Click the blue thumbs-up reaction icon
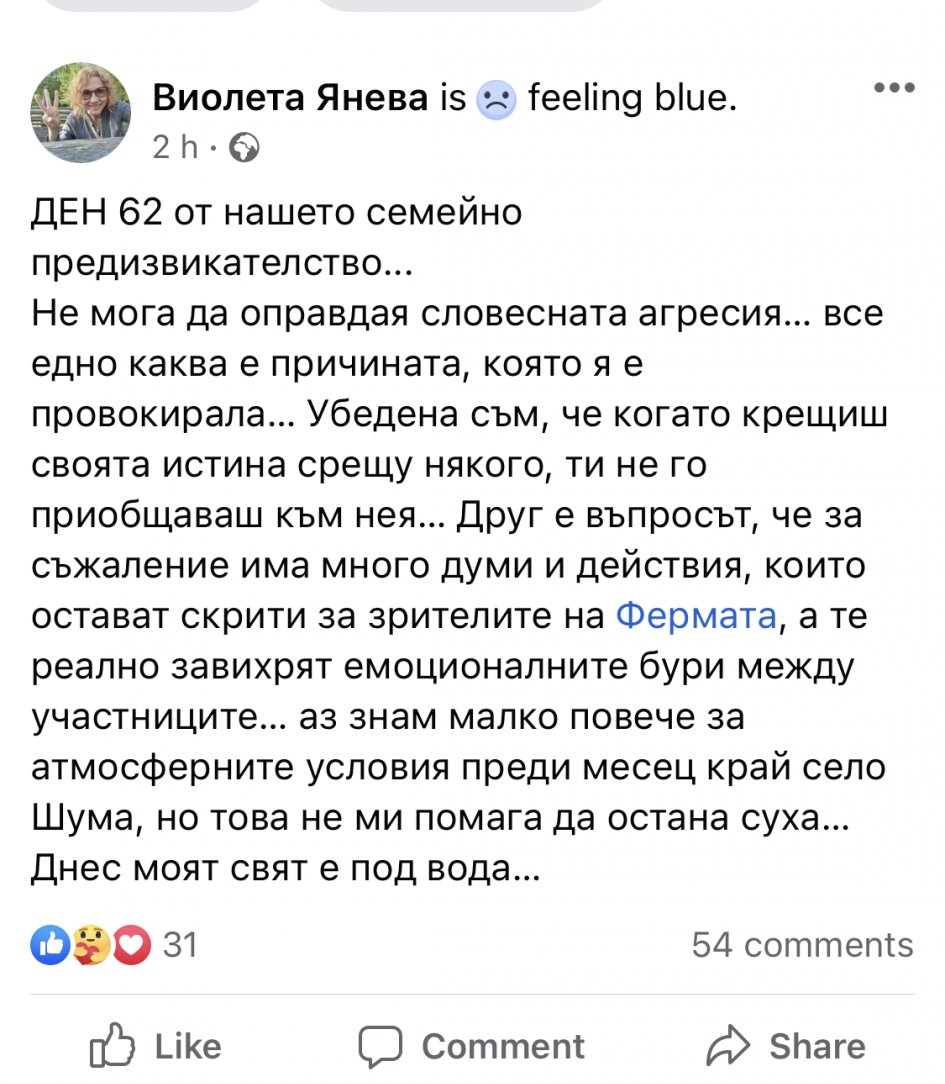Image resolution: width=945 pixels, height=1084 pixels. coord(50,944)
